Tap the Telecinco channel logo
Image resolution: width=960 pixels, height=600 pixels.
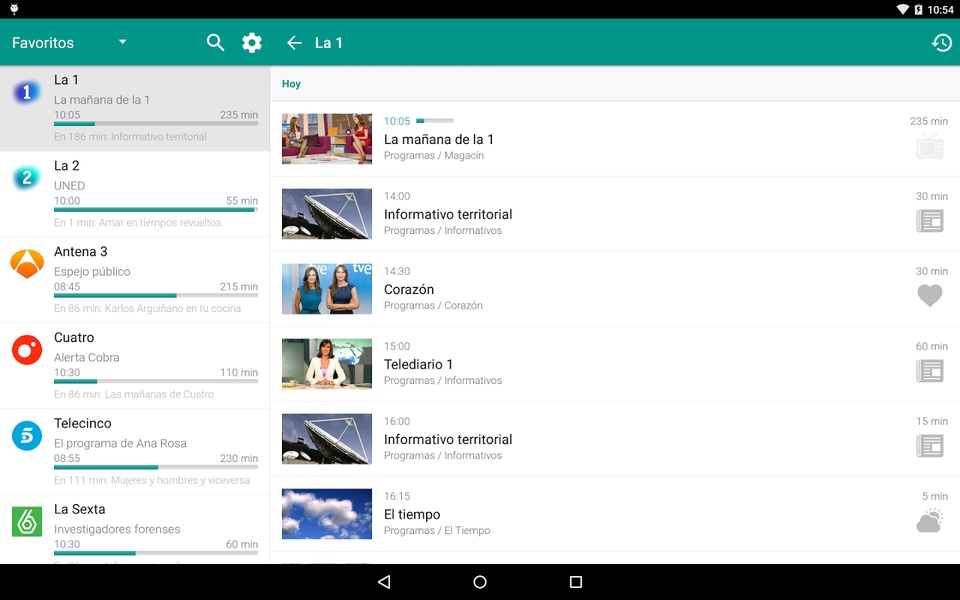[27, 435]
